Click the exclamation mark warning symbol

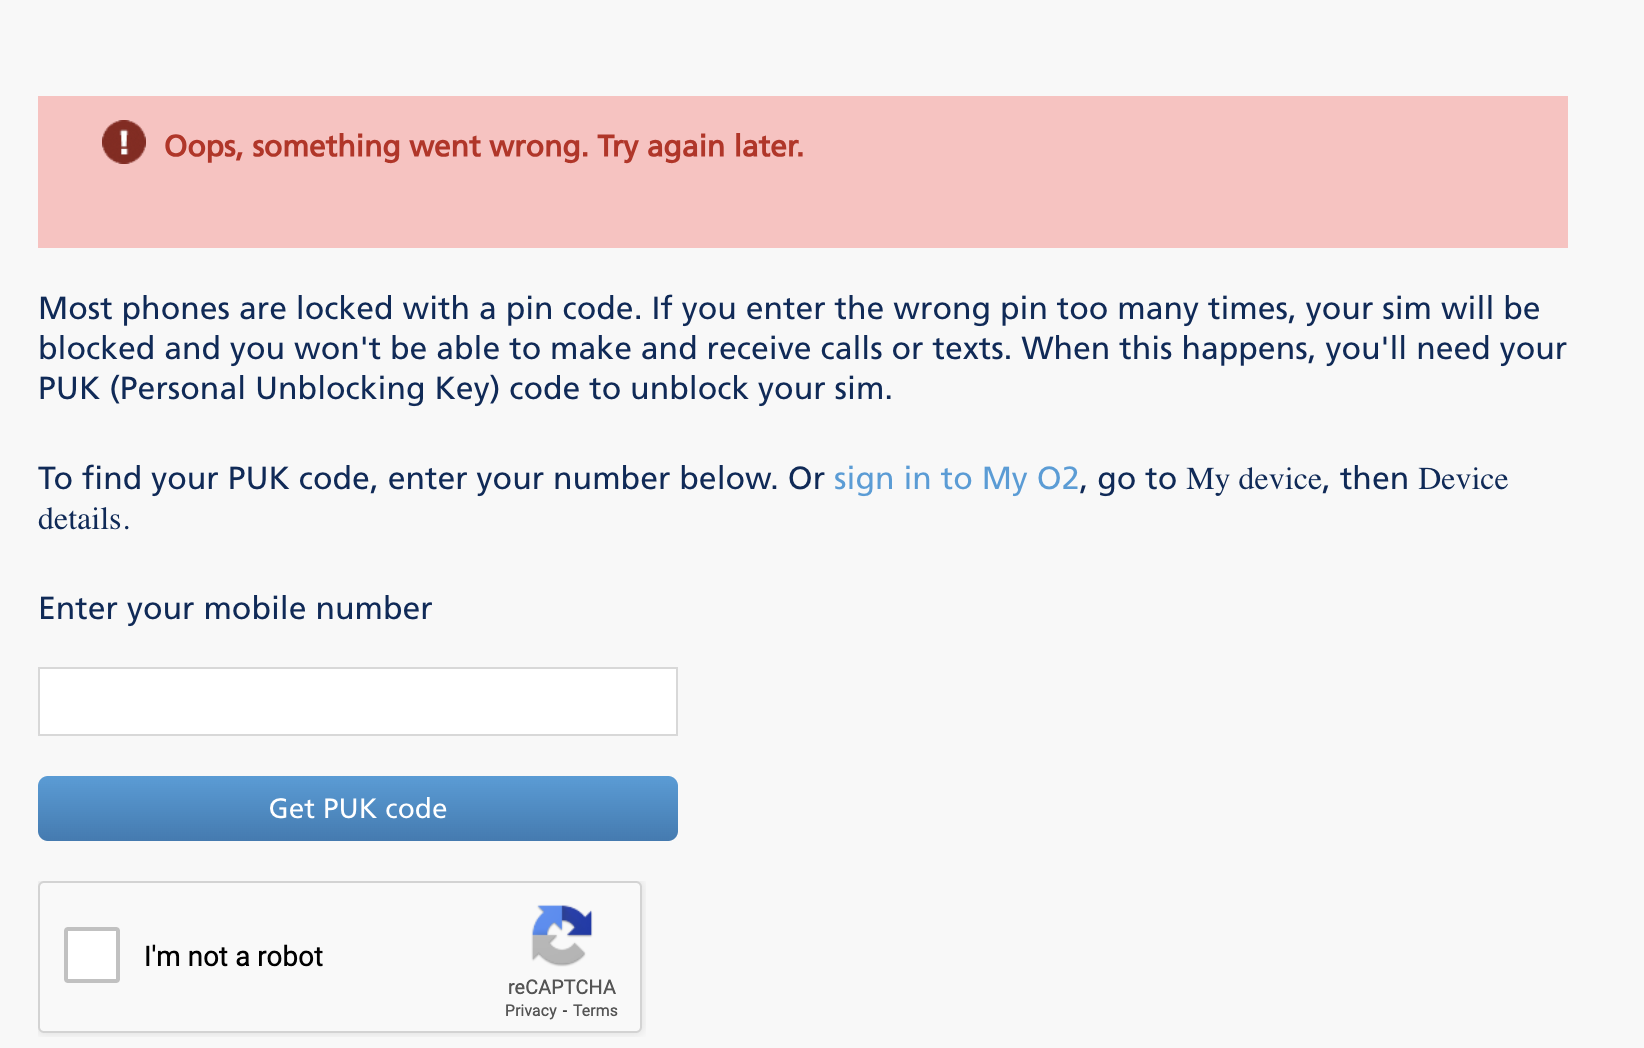coord(123,143)
